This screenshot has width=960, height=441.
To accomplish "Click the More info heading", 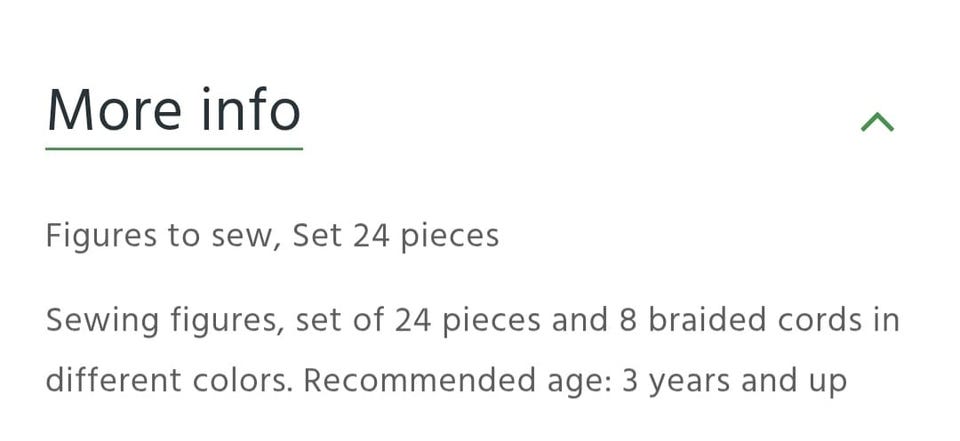I will (x=173, y=110).
